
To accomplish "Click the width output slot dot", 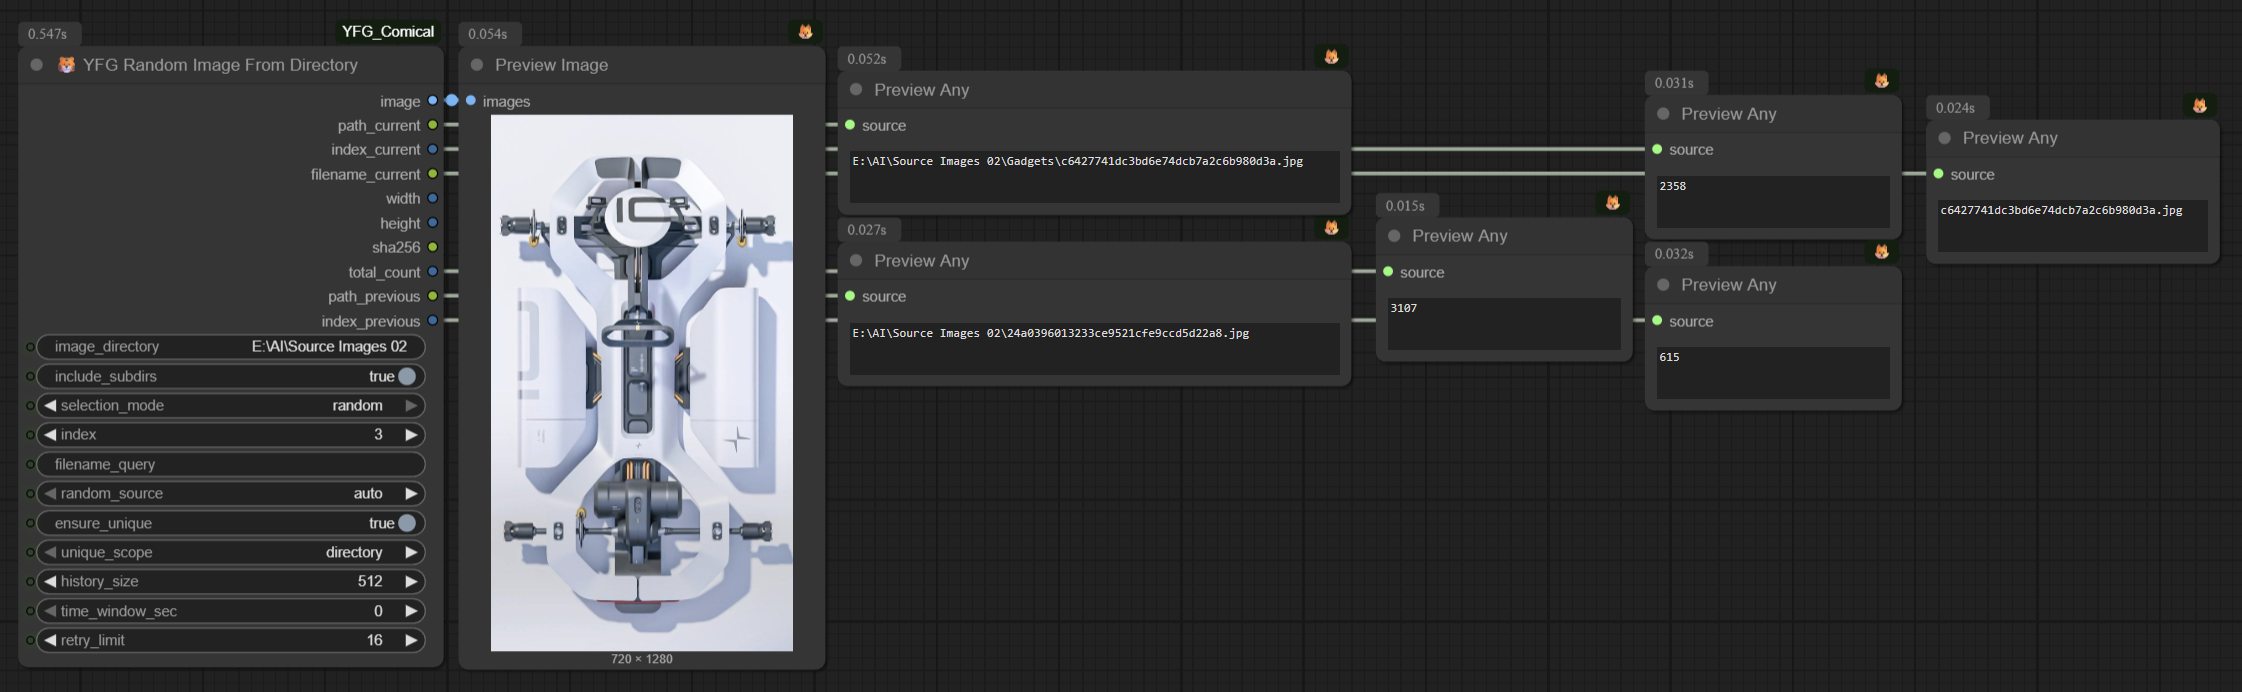I will (x=433, y=198).
